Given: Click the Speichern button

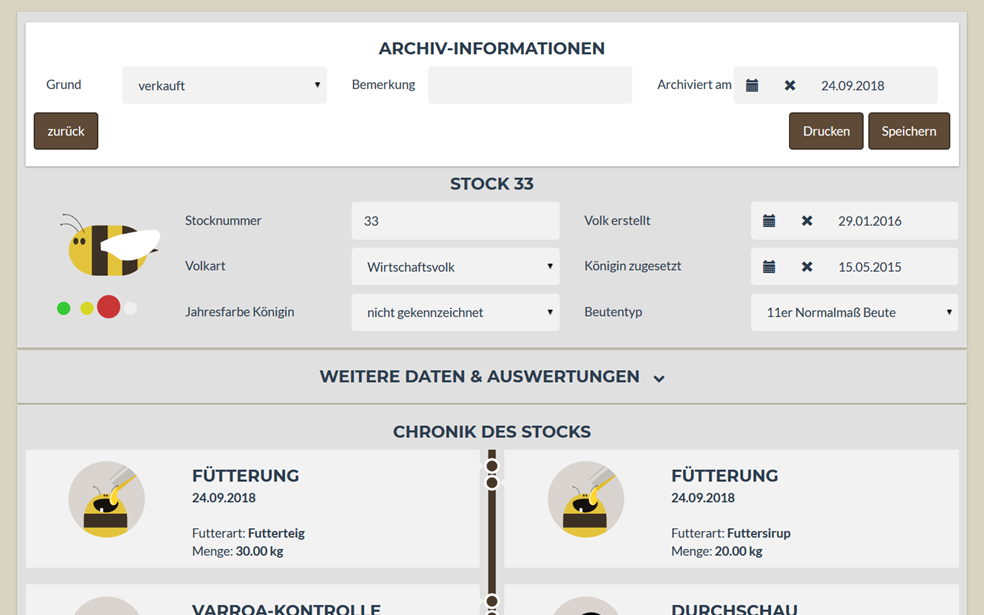Looking at the screenshot, I should tap(909, 131).
